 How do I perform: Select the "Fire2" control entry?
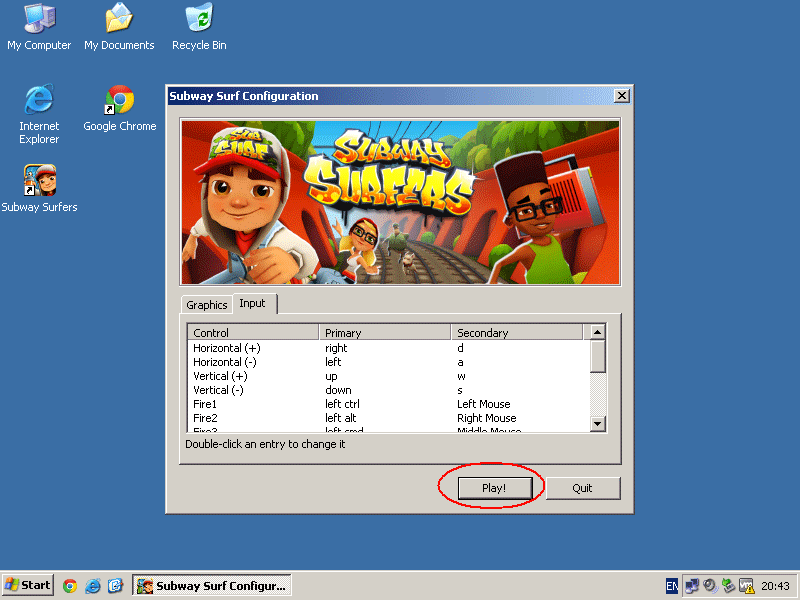(x=205, y=418)
